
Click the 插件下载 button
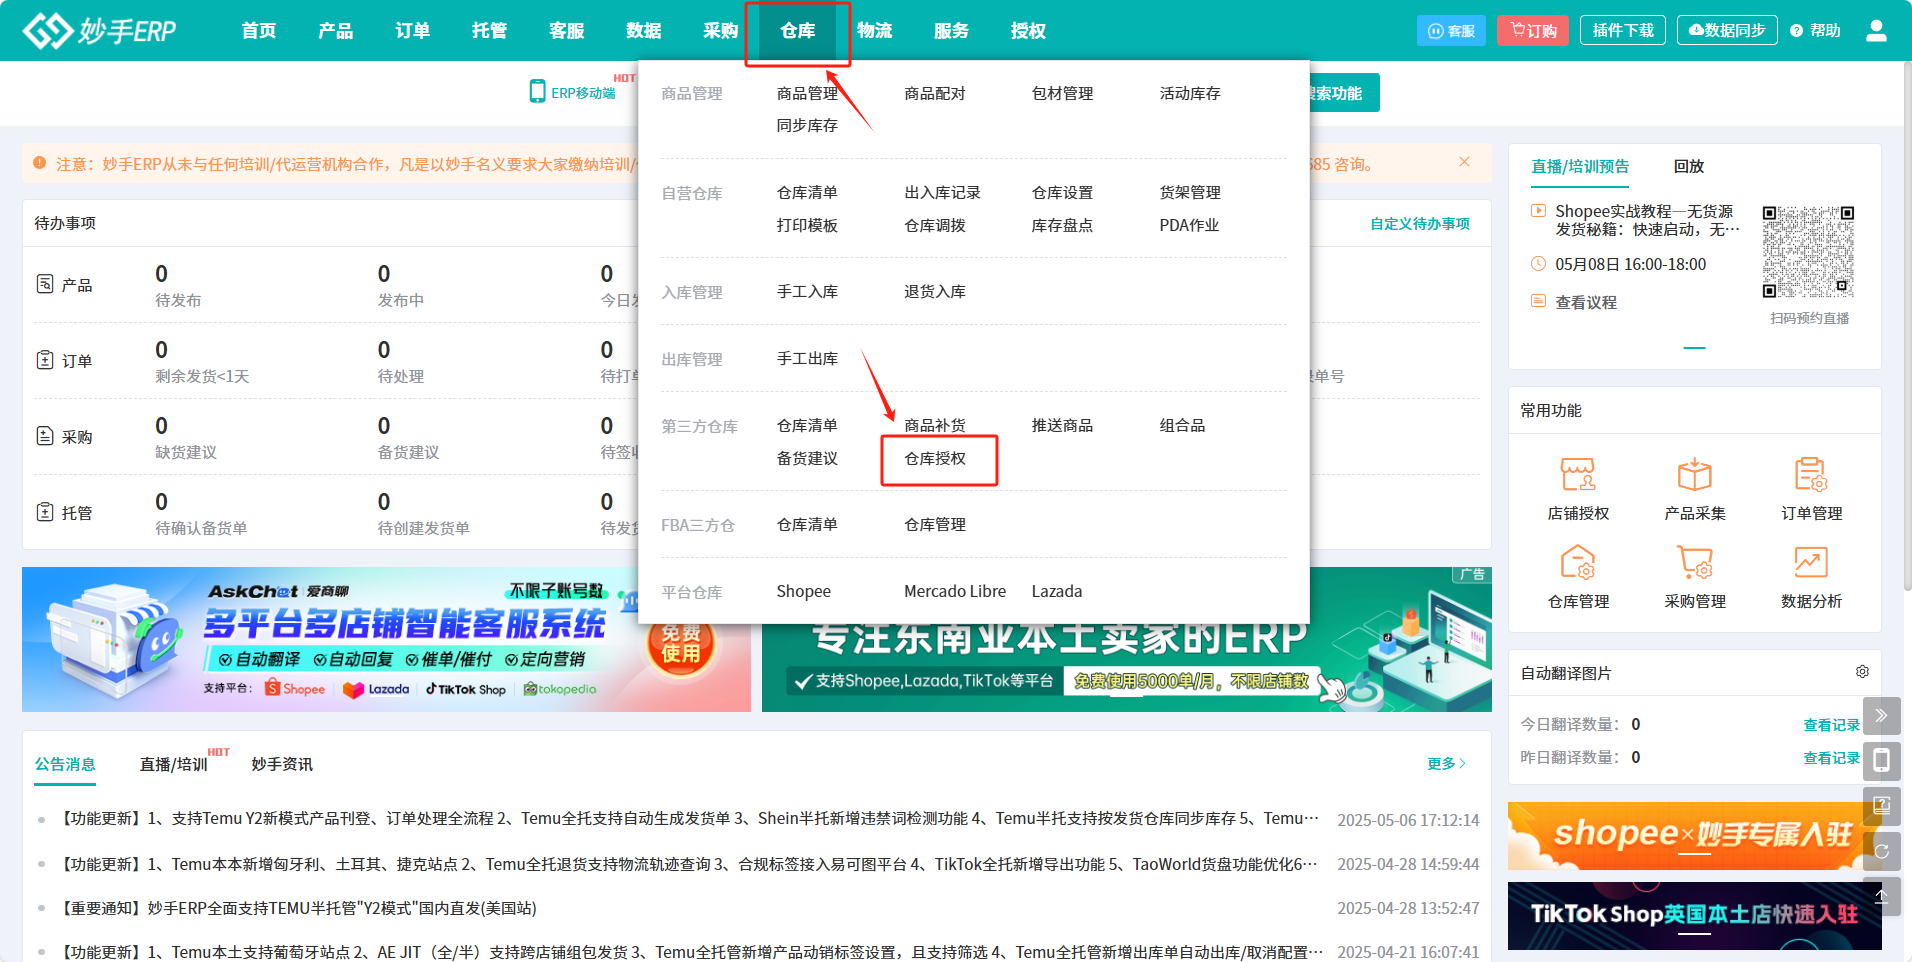pos(1622,31)
